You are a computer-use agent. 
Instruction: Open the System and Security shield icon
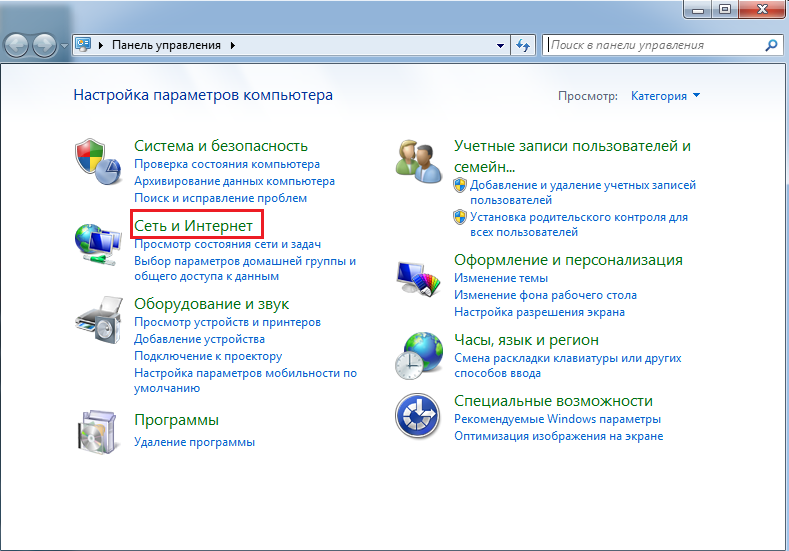coord(98,162)
